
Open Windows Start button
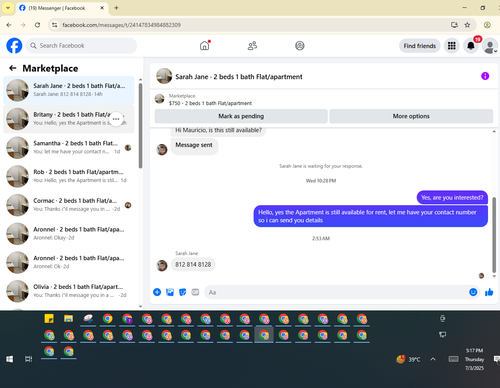click(10, 359)
